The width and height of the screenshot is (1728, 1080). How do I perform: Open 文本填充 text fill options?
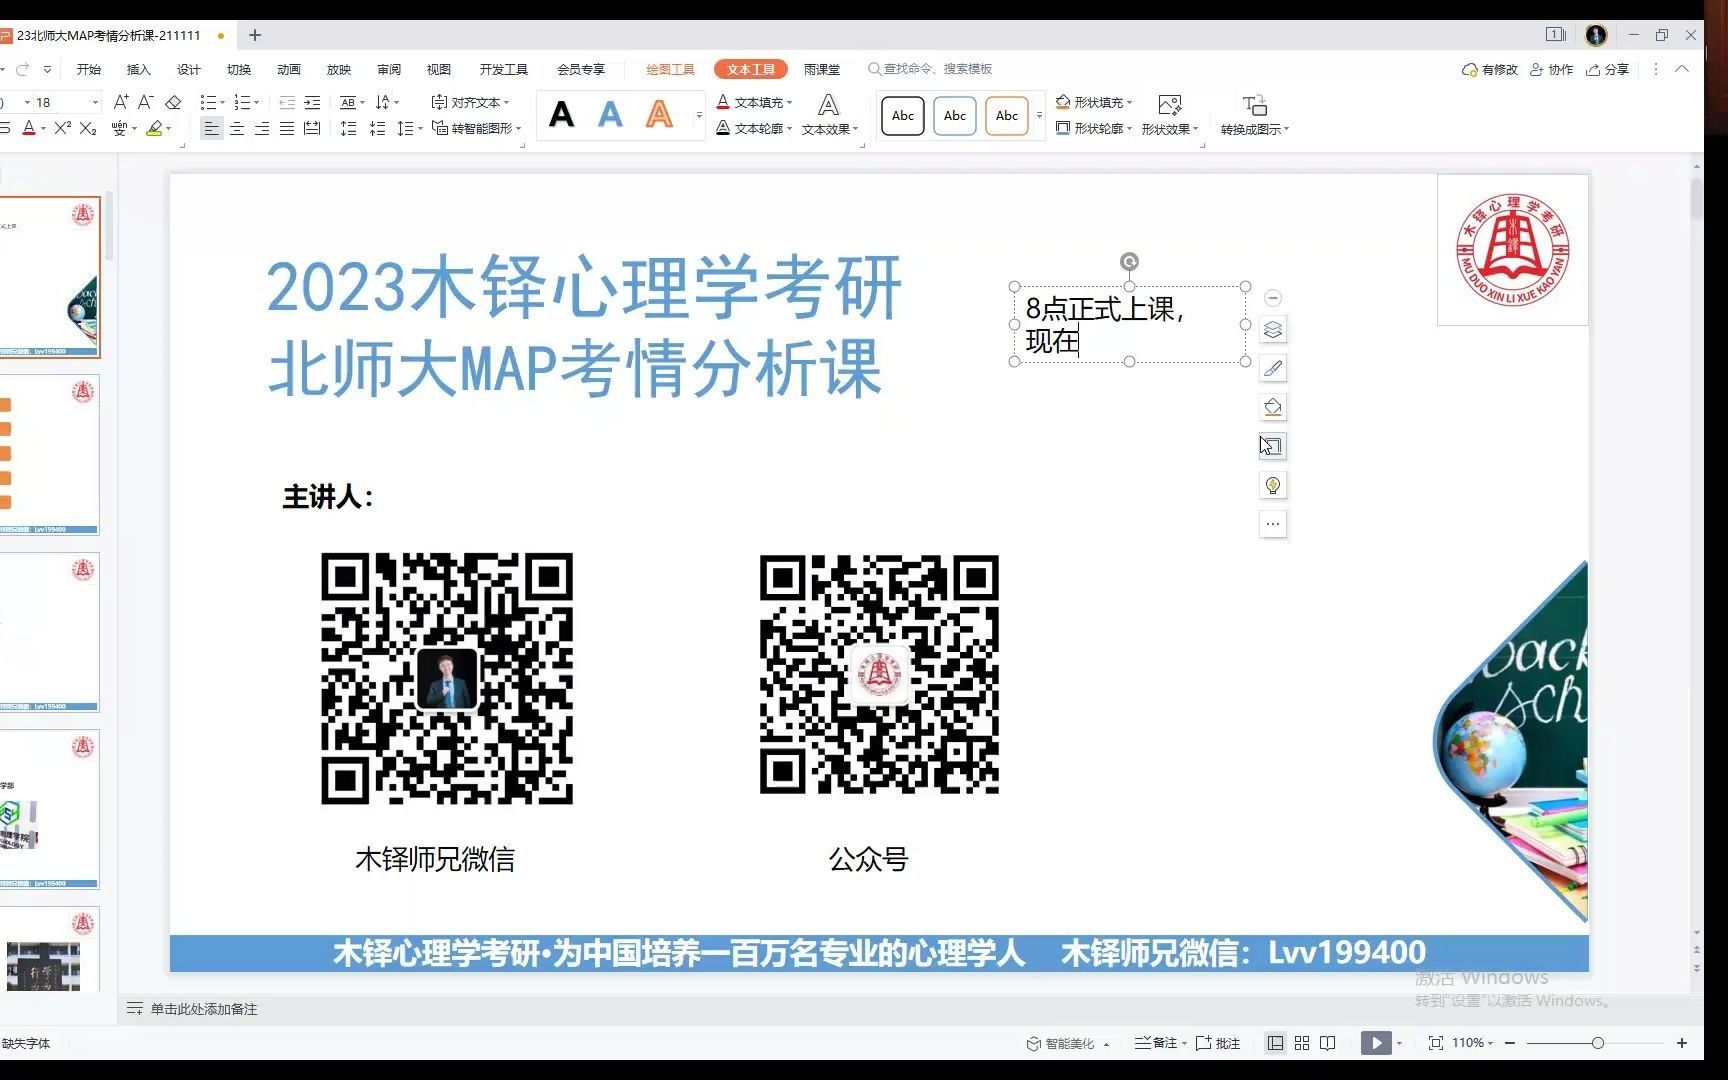(754, 102)
